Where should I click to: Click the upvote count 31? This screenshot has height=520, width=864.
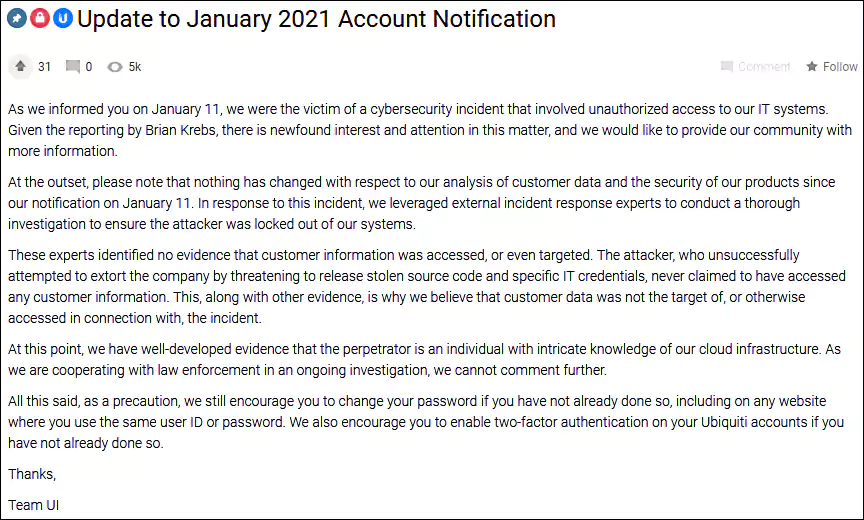[44, 67]
